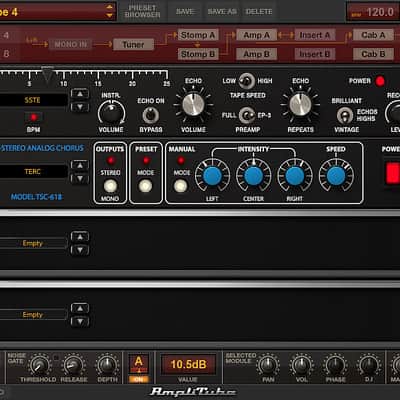Click the Center intensity blue knob
This screenshot has width=400, height=400.
point(254,176)
